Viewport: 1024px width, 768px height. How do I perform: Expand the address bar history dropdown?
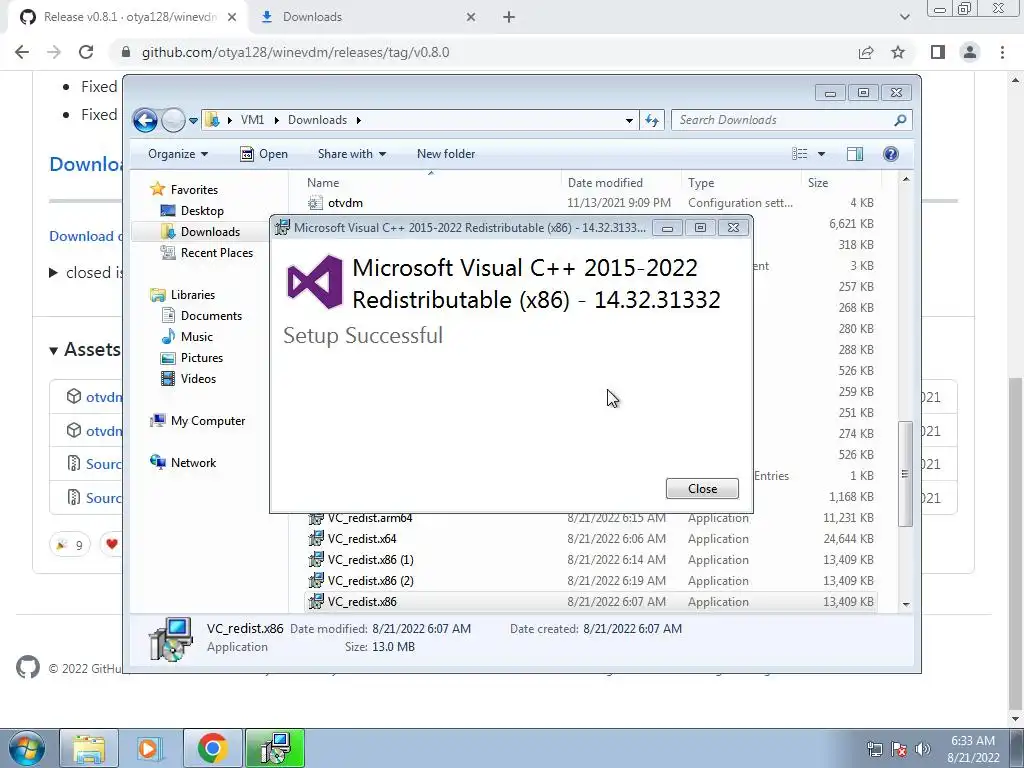(629, 120)
